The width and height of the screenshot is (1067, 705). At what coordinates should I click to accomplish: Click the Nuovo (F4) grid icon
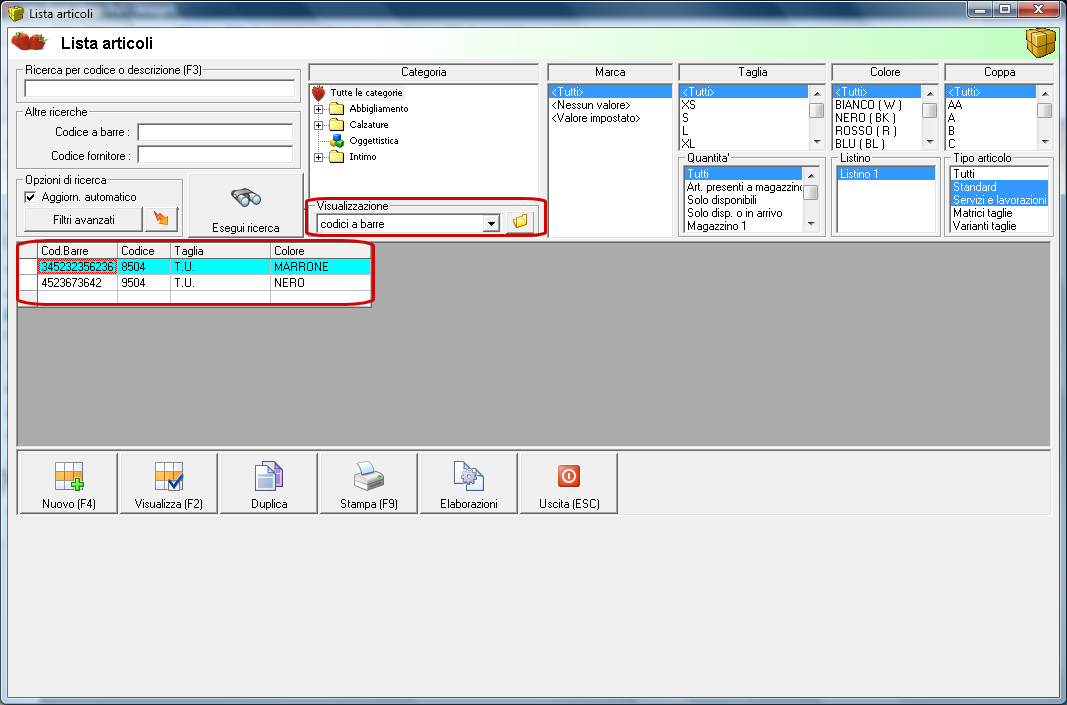tap(69, 476)
